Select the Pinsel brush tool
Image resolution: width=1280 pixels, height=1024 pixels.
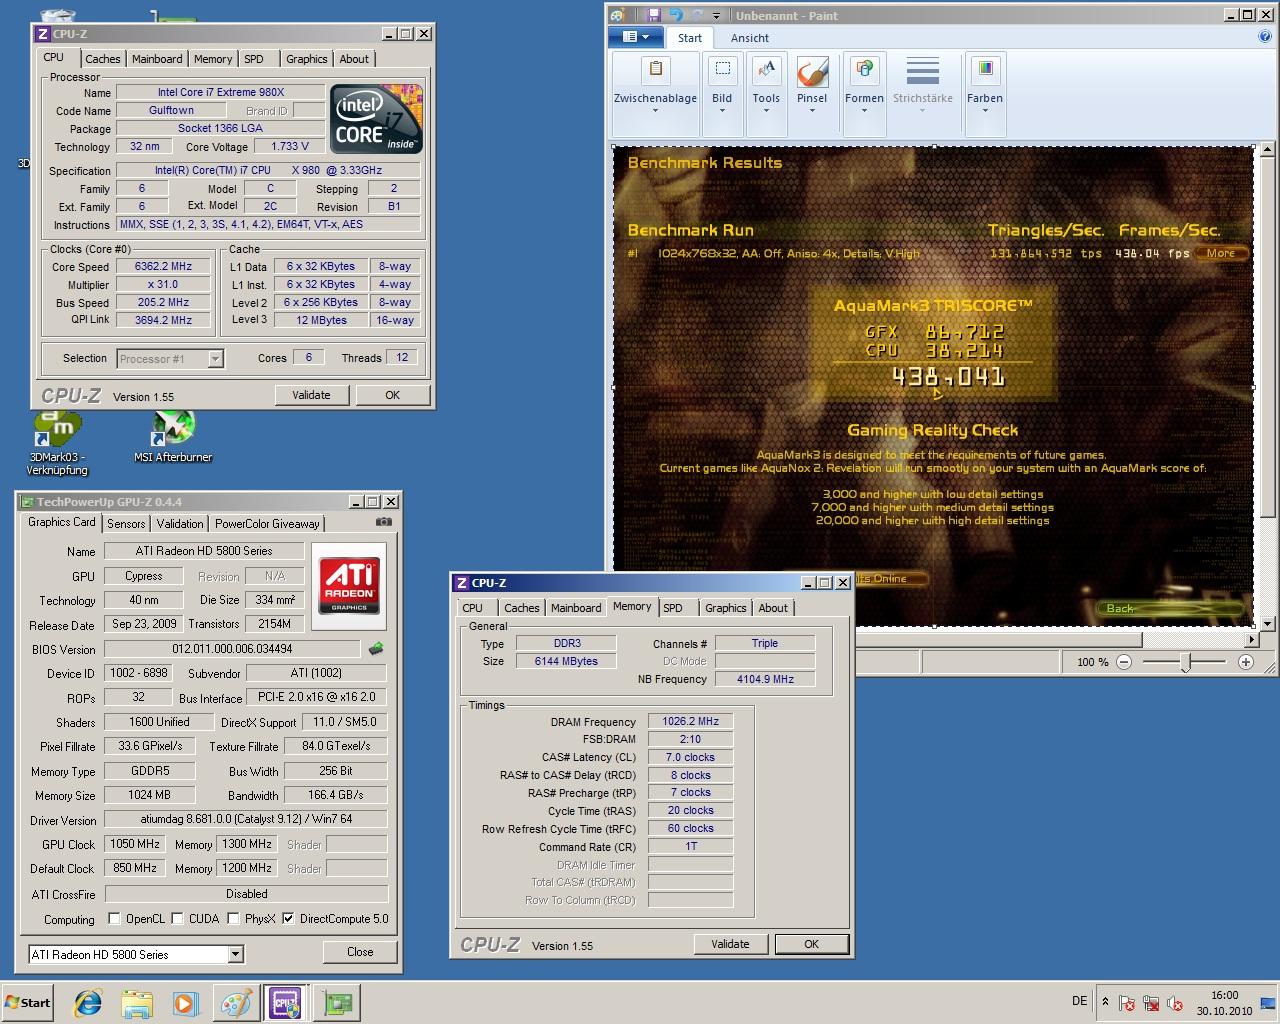click(812, 85)
